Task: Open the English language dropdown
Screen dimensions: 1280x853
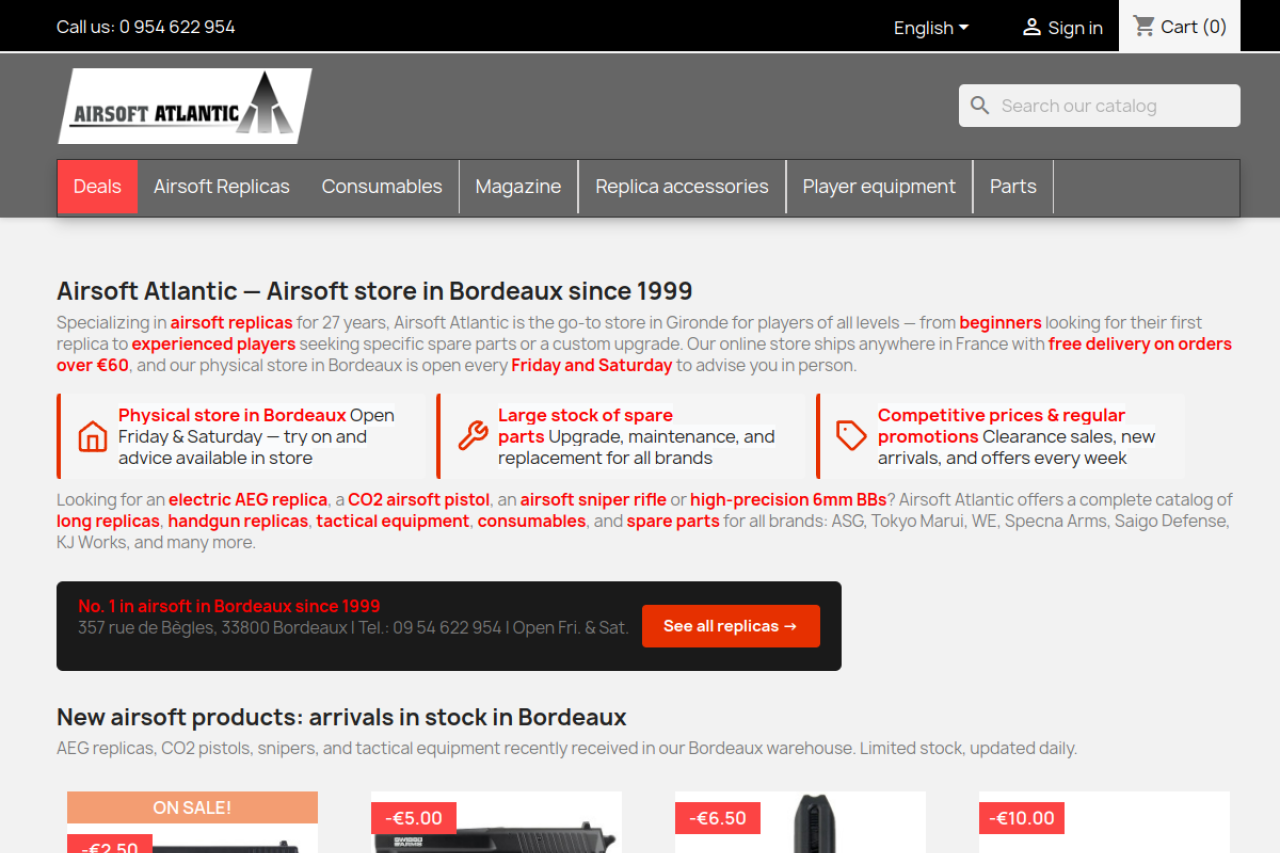Action: point(931,28)
